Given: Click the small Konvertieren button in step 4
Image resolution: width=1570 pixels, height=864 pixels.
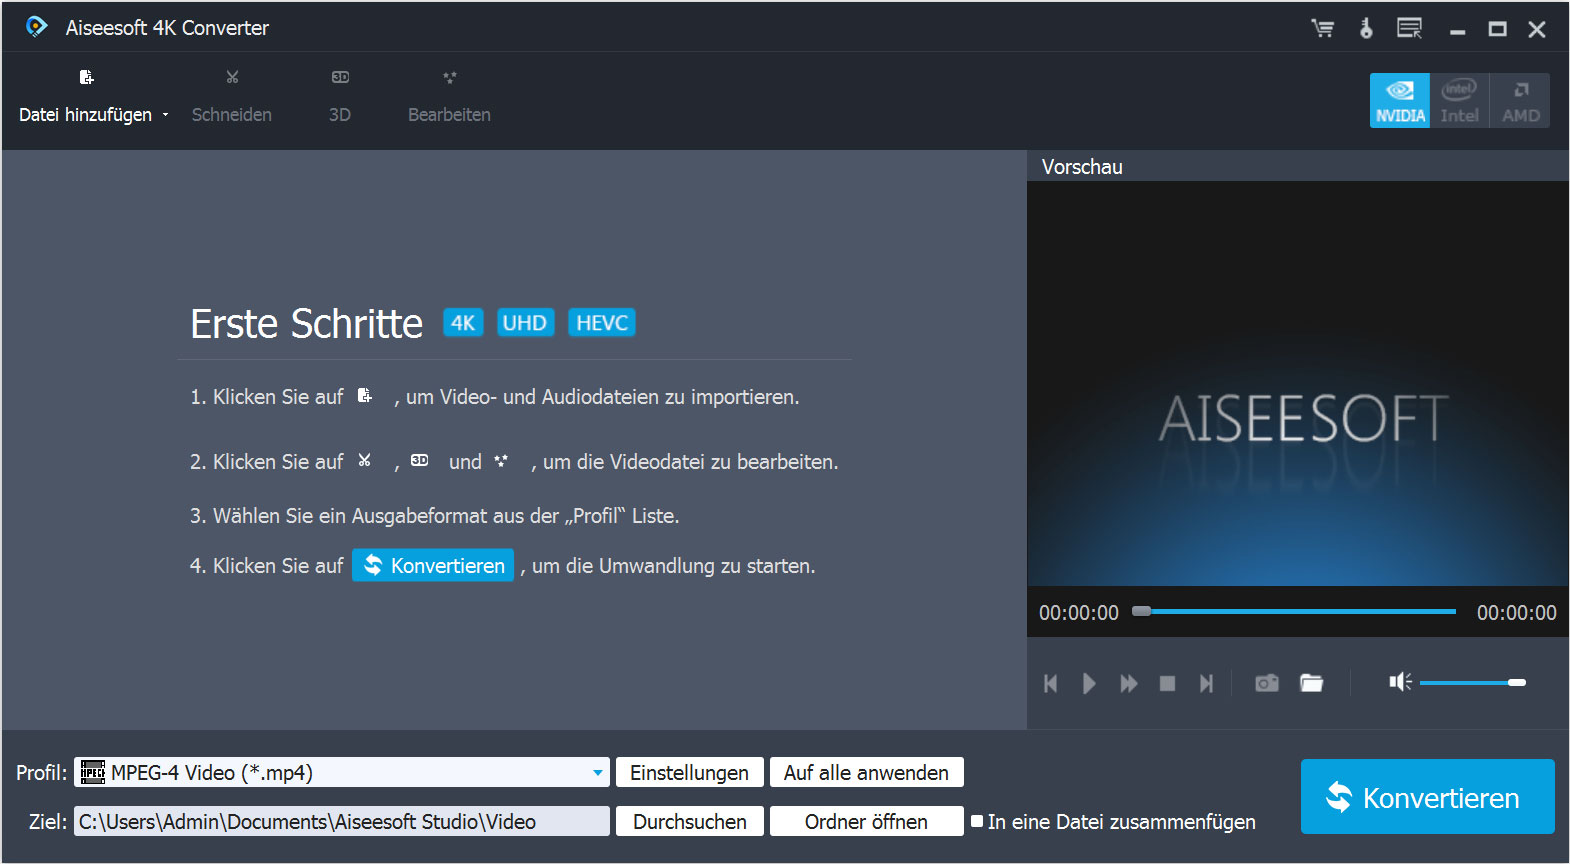Looking at the screenshot, I should coord(433,565).
